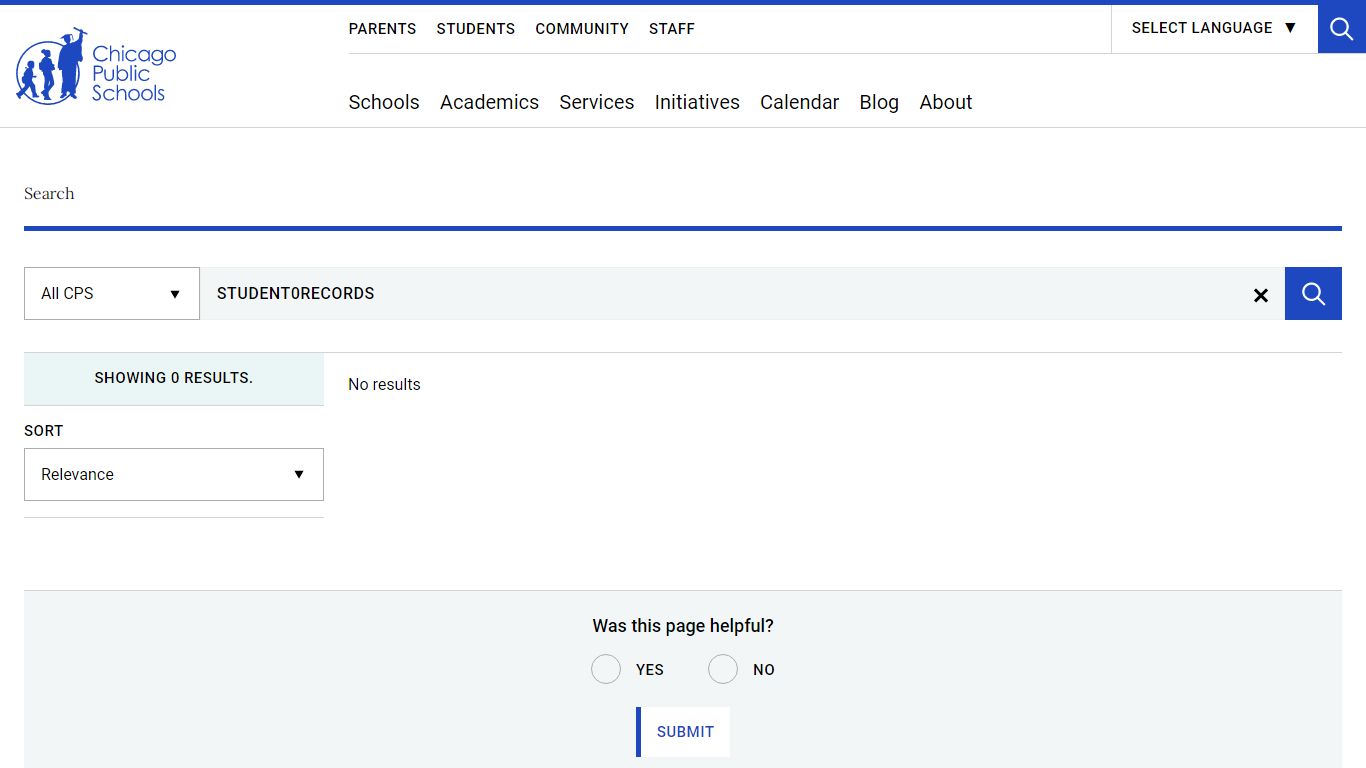Select the NO radio button
Viewport: 1366px width, 768px height.
723,669
